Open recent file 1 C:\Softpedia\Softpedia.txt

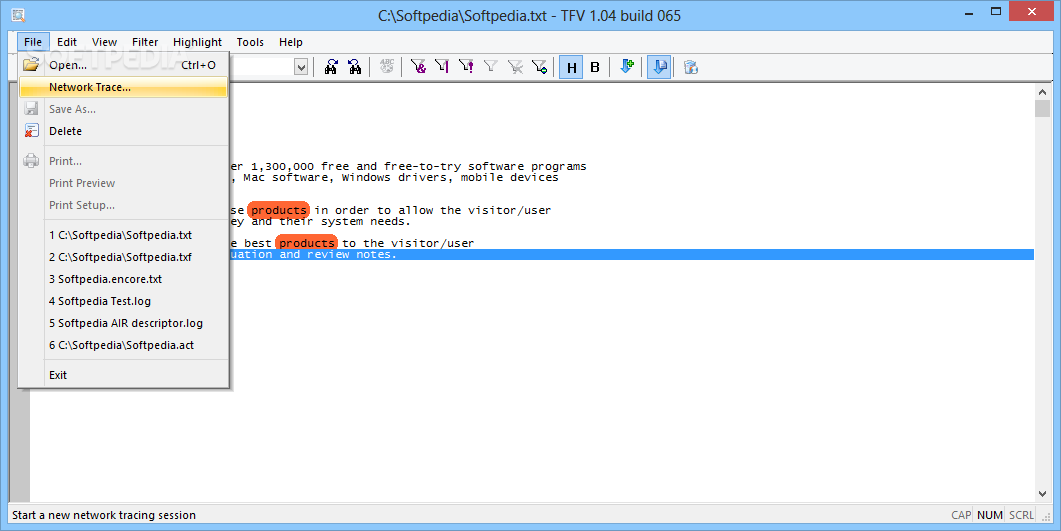coord(123,235)
